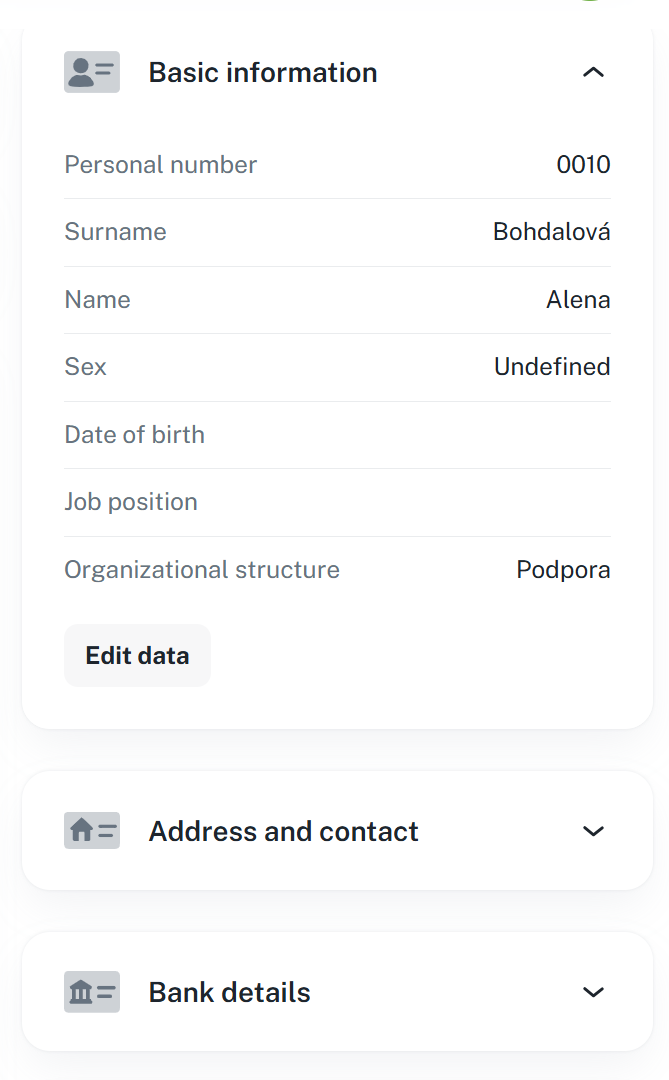Click the Personal number label
The image size is (669, 1080).
(x=160, y=165)
